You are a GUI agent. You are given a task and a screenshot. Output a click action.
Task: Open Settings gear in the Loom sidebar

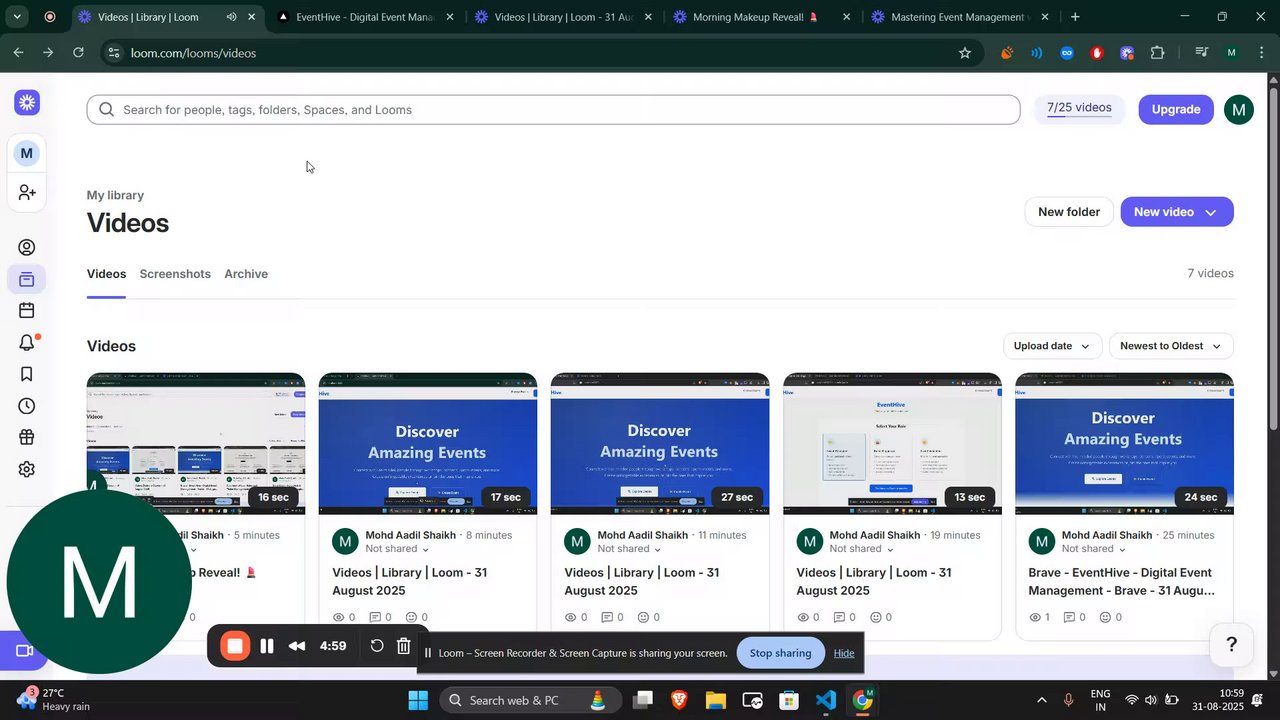(27, 469)
